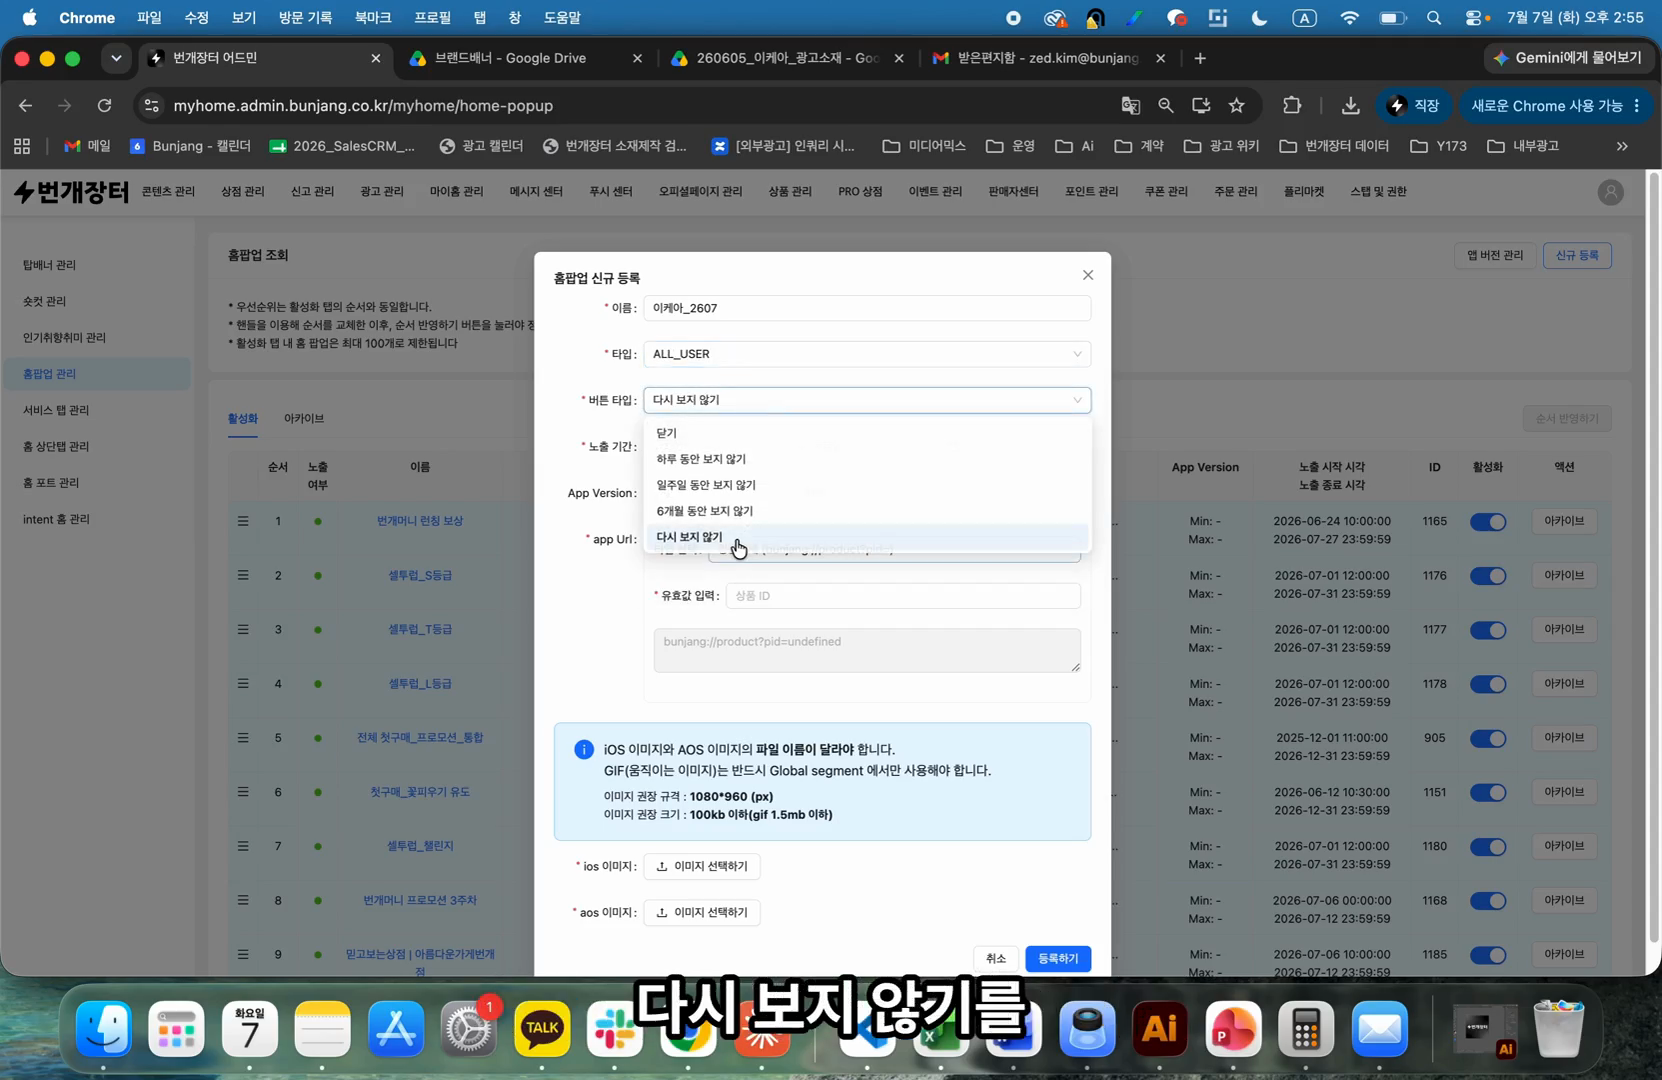Open Mail app from the dock
This screenshot has height=1080, width=1662.
(x=1380, y=1029)
